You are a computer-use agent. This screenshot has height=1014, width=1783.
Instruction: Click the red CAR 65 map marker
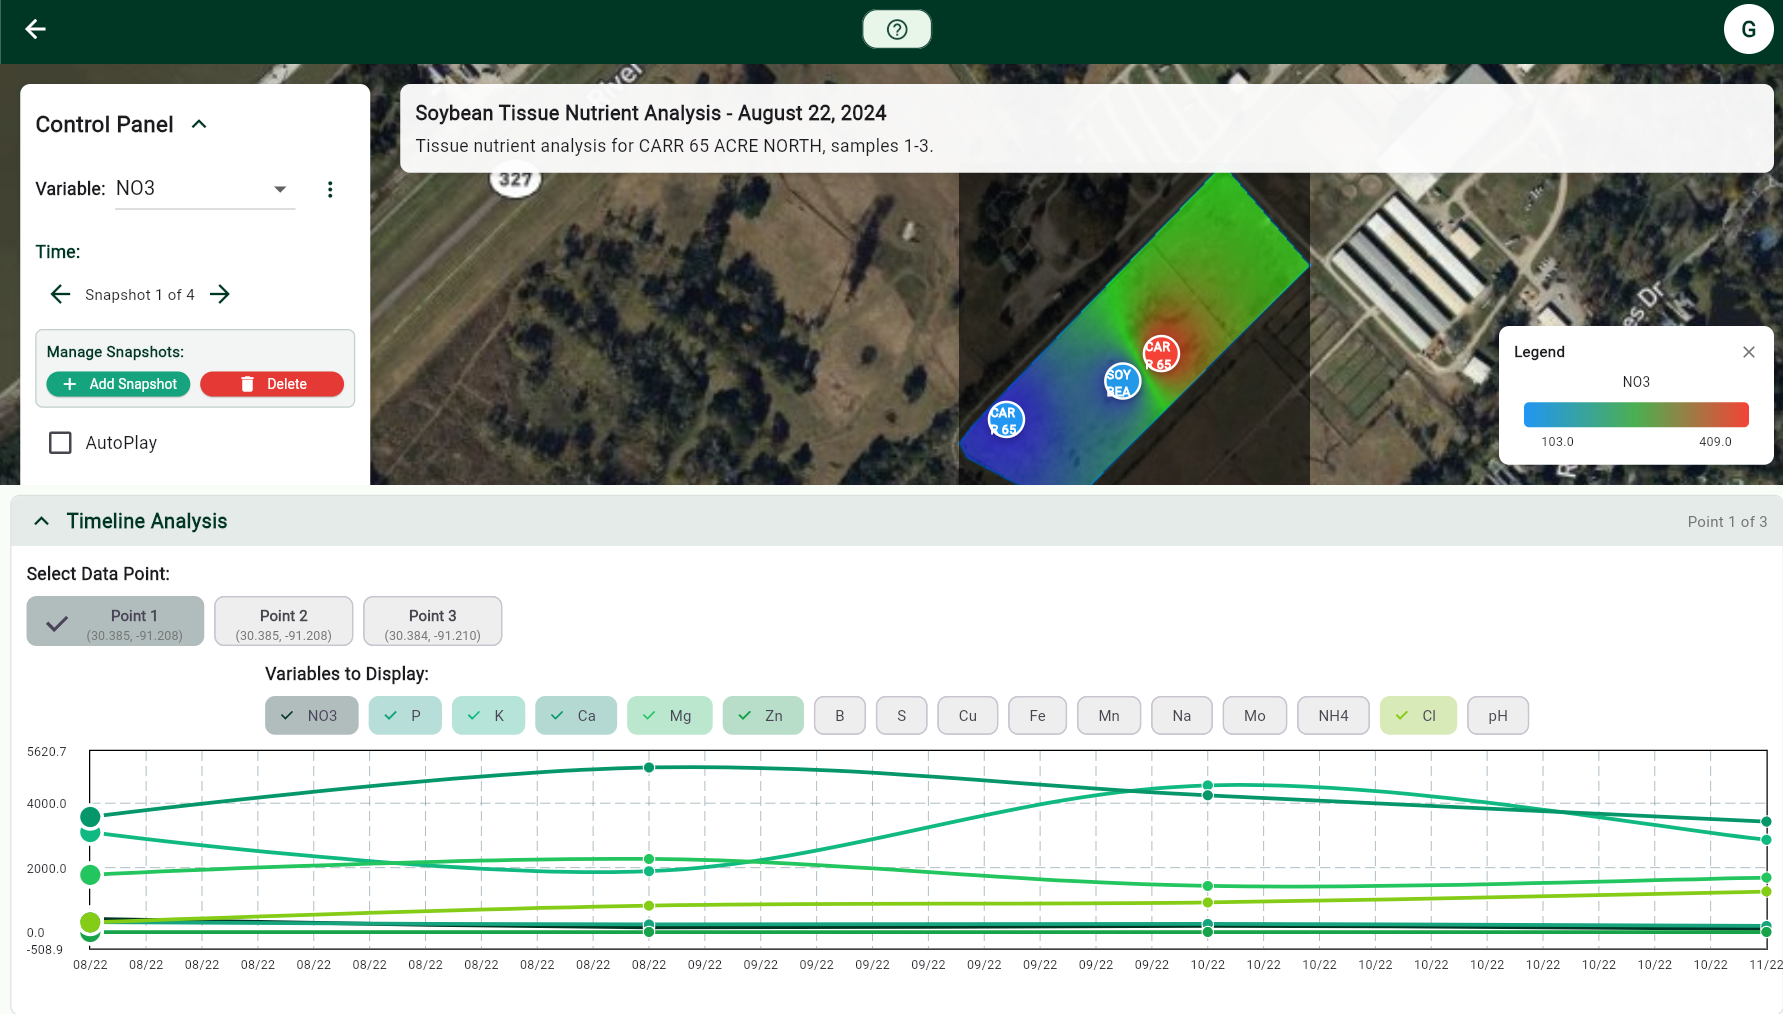(x=1160, y=354)
